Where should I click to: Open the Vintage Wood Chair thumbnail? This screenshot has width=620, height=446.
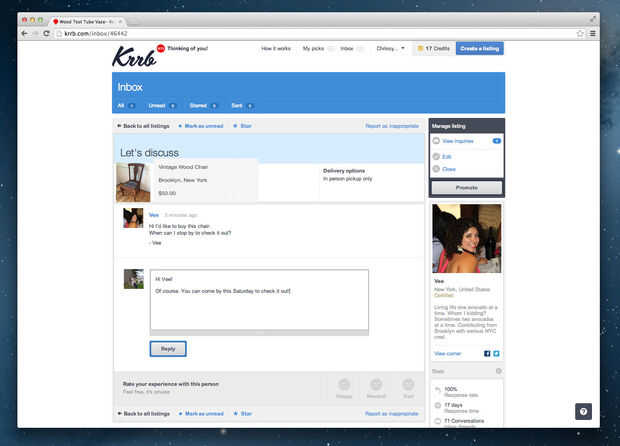[133, 182]
